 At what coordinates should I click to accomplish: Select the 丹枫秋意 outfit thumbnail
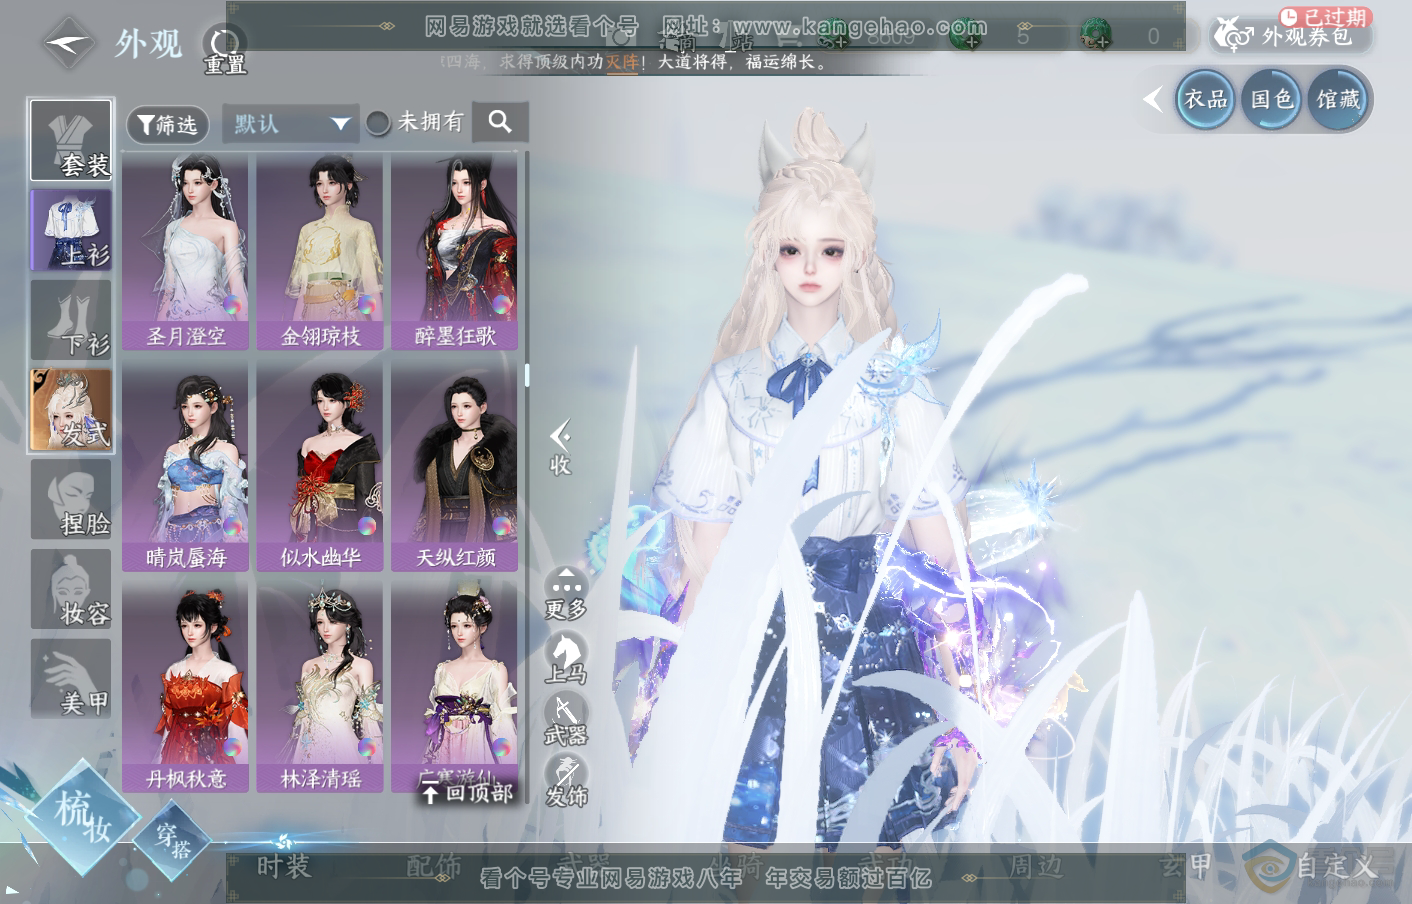click(x=186, y=688)
